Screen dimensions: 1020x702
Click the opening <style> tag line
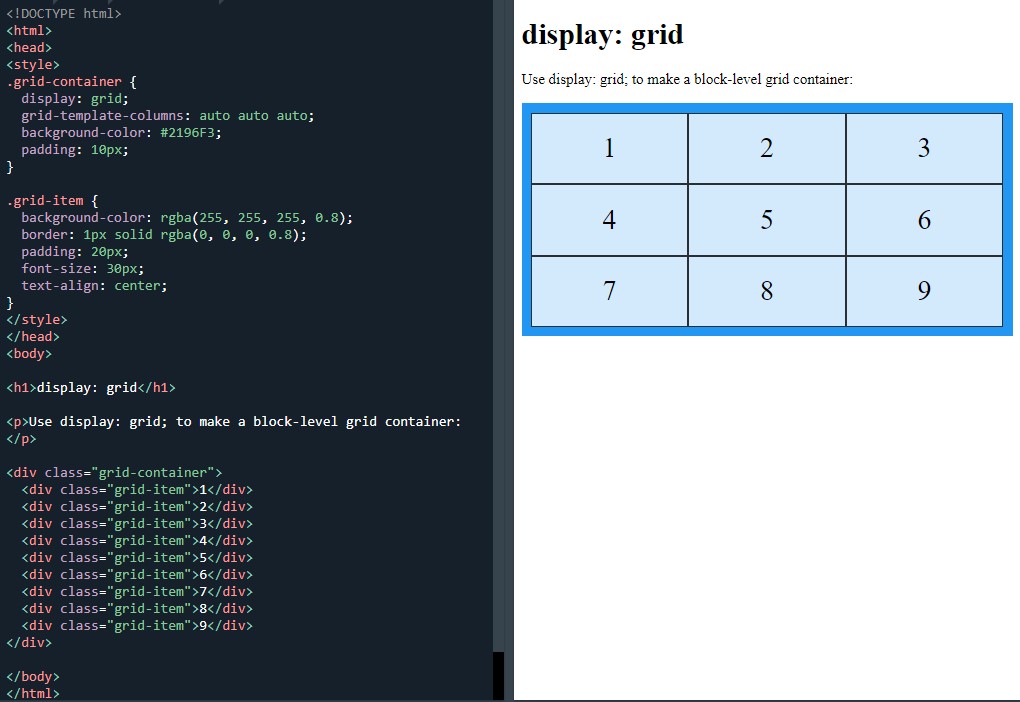[x=33, y=64]
